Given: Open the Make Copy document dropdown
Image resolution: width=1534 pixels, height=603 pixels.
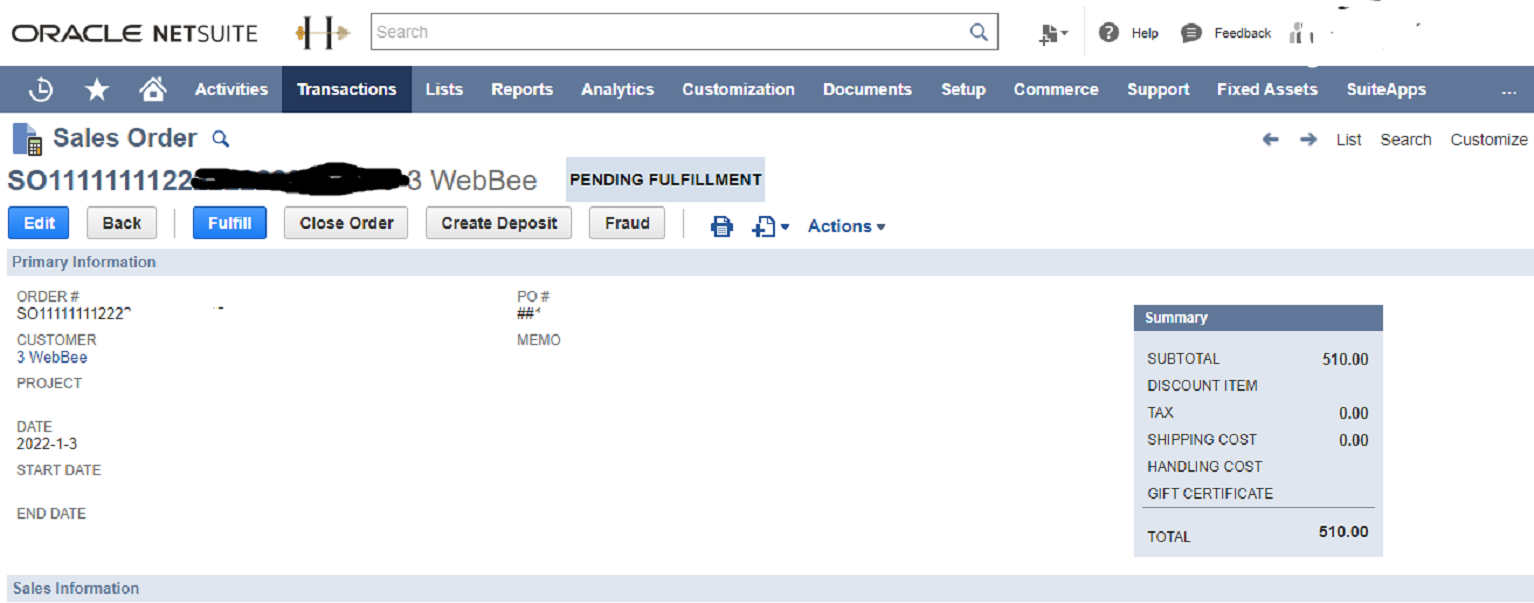Looking at the screenshot, I should [770, 226].
